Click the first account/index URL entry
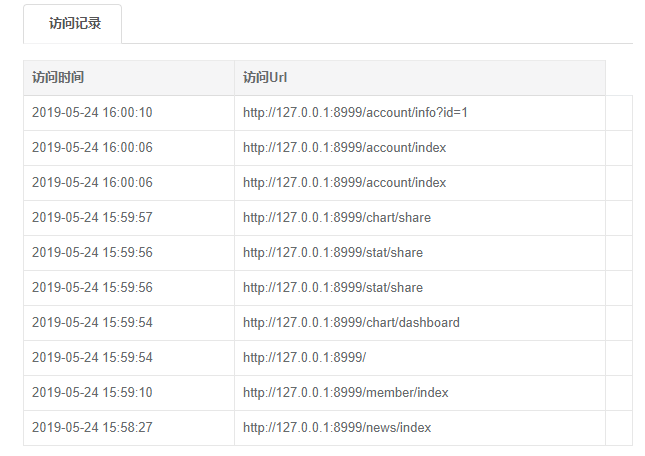The width and height of the screenshot is (645, 456). [x=344, y=148]
